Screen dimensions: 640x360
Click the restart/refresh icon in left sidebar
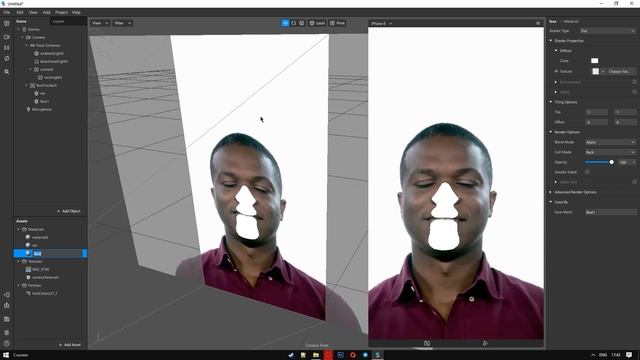tap(7, 59)
